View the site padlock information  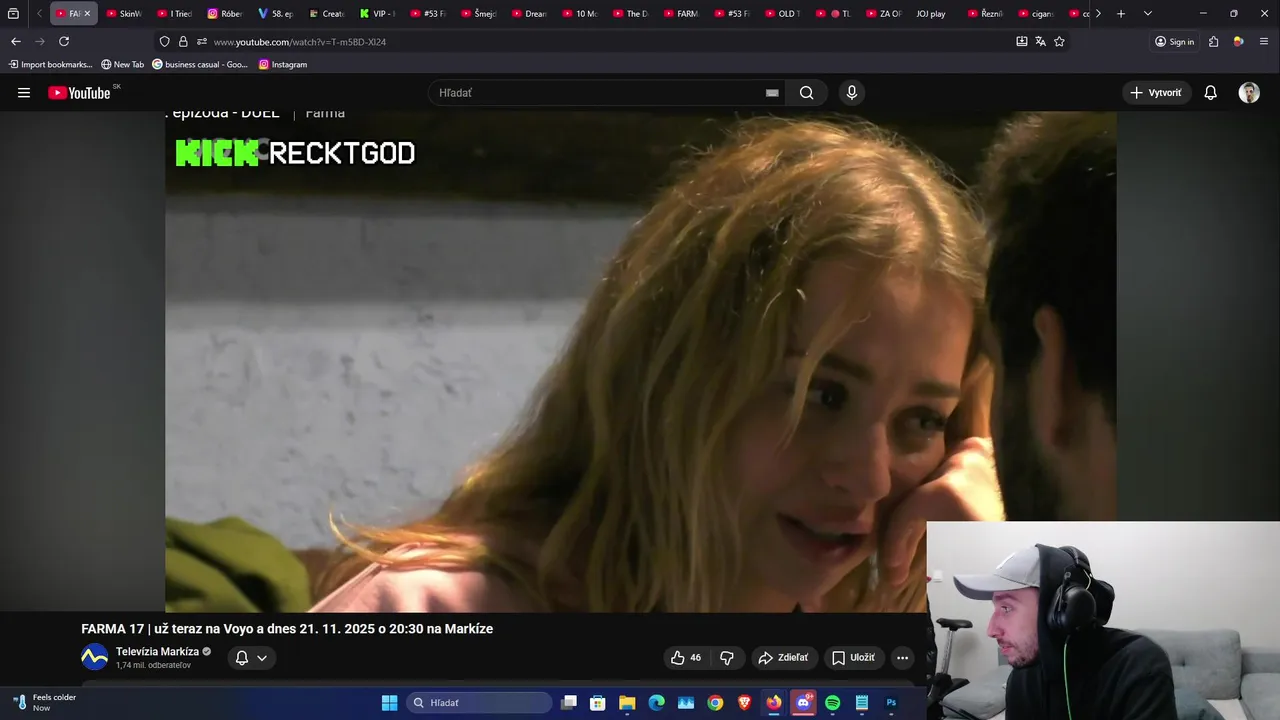click(183, 42)
